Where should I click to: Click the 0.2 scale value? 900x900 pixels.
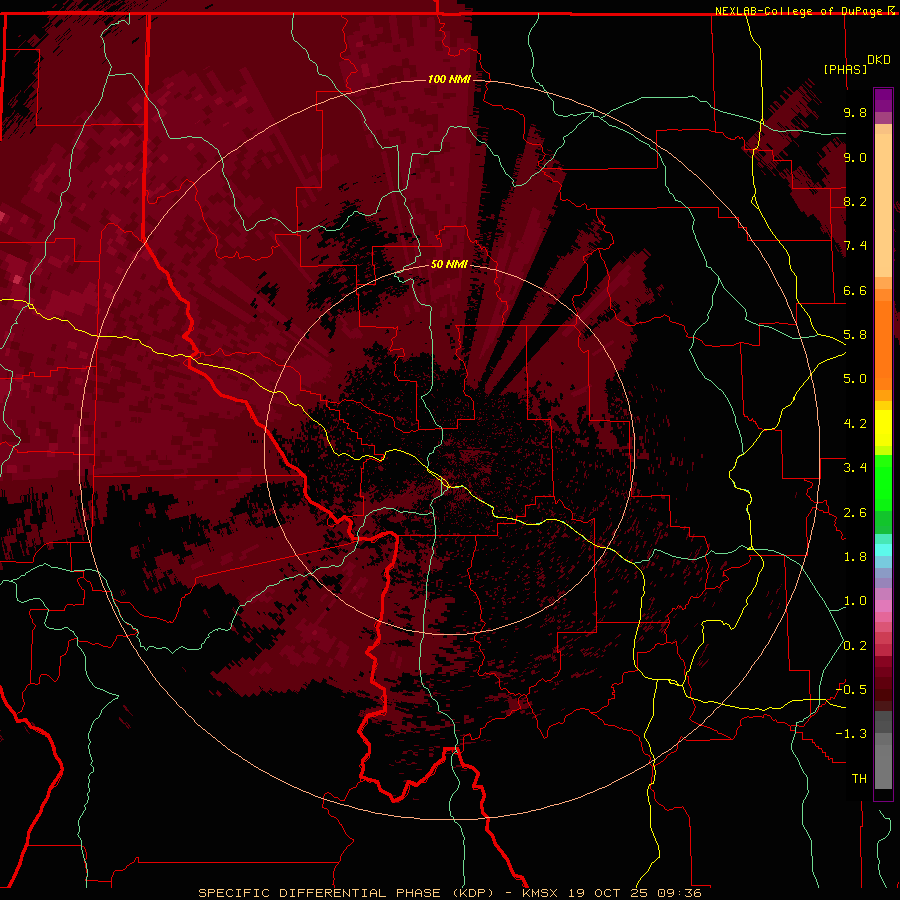click(855, 646)
